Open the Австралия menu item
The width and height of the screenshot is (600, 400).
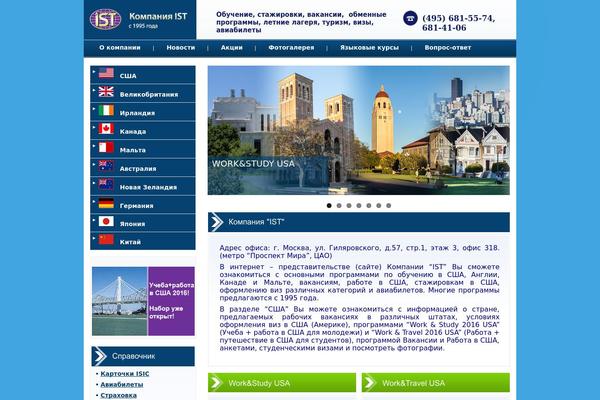click(143, 168)
